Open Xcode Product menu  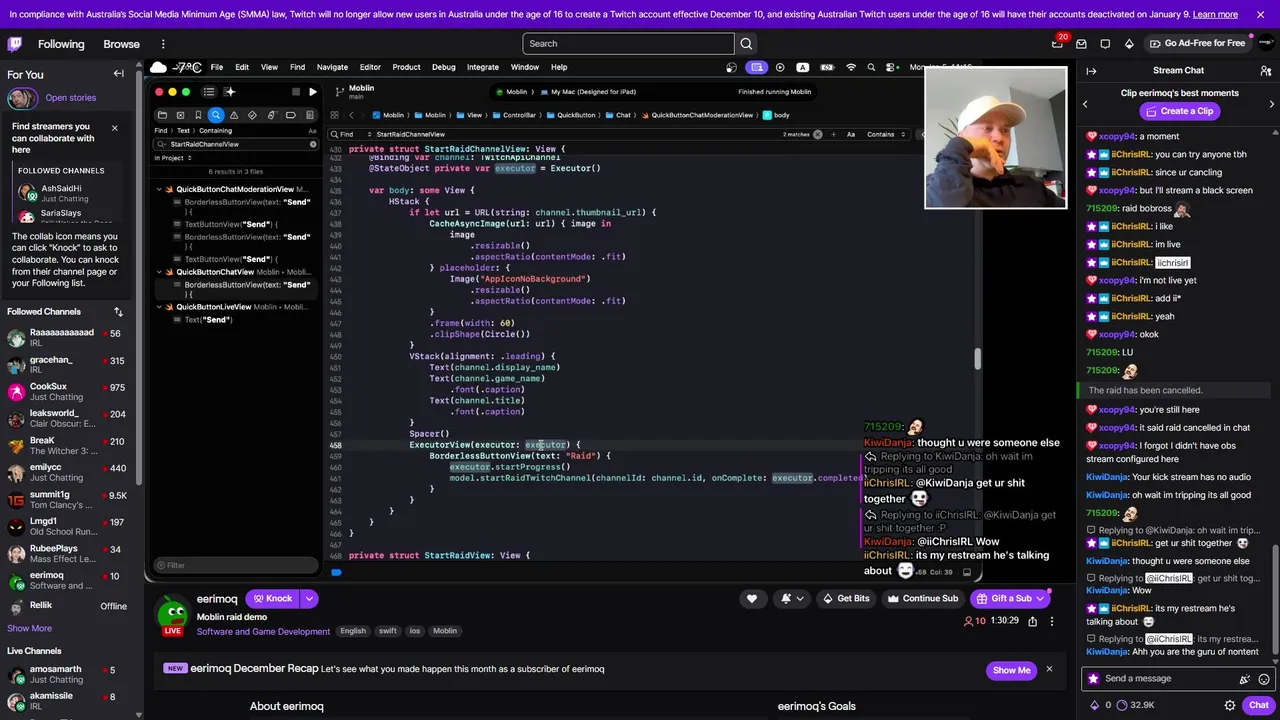[406, 67]
